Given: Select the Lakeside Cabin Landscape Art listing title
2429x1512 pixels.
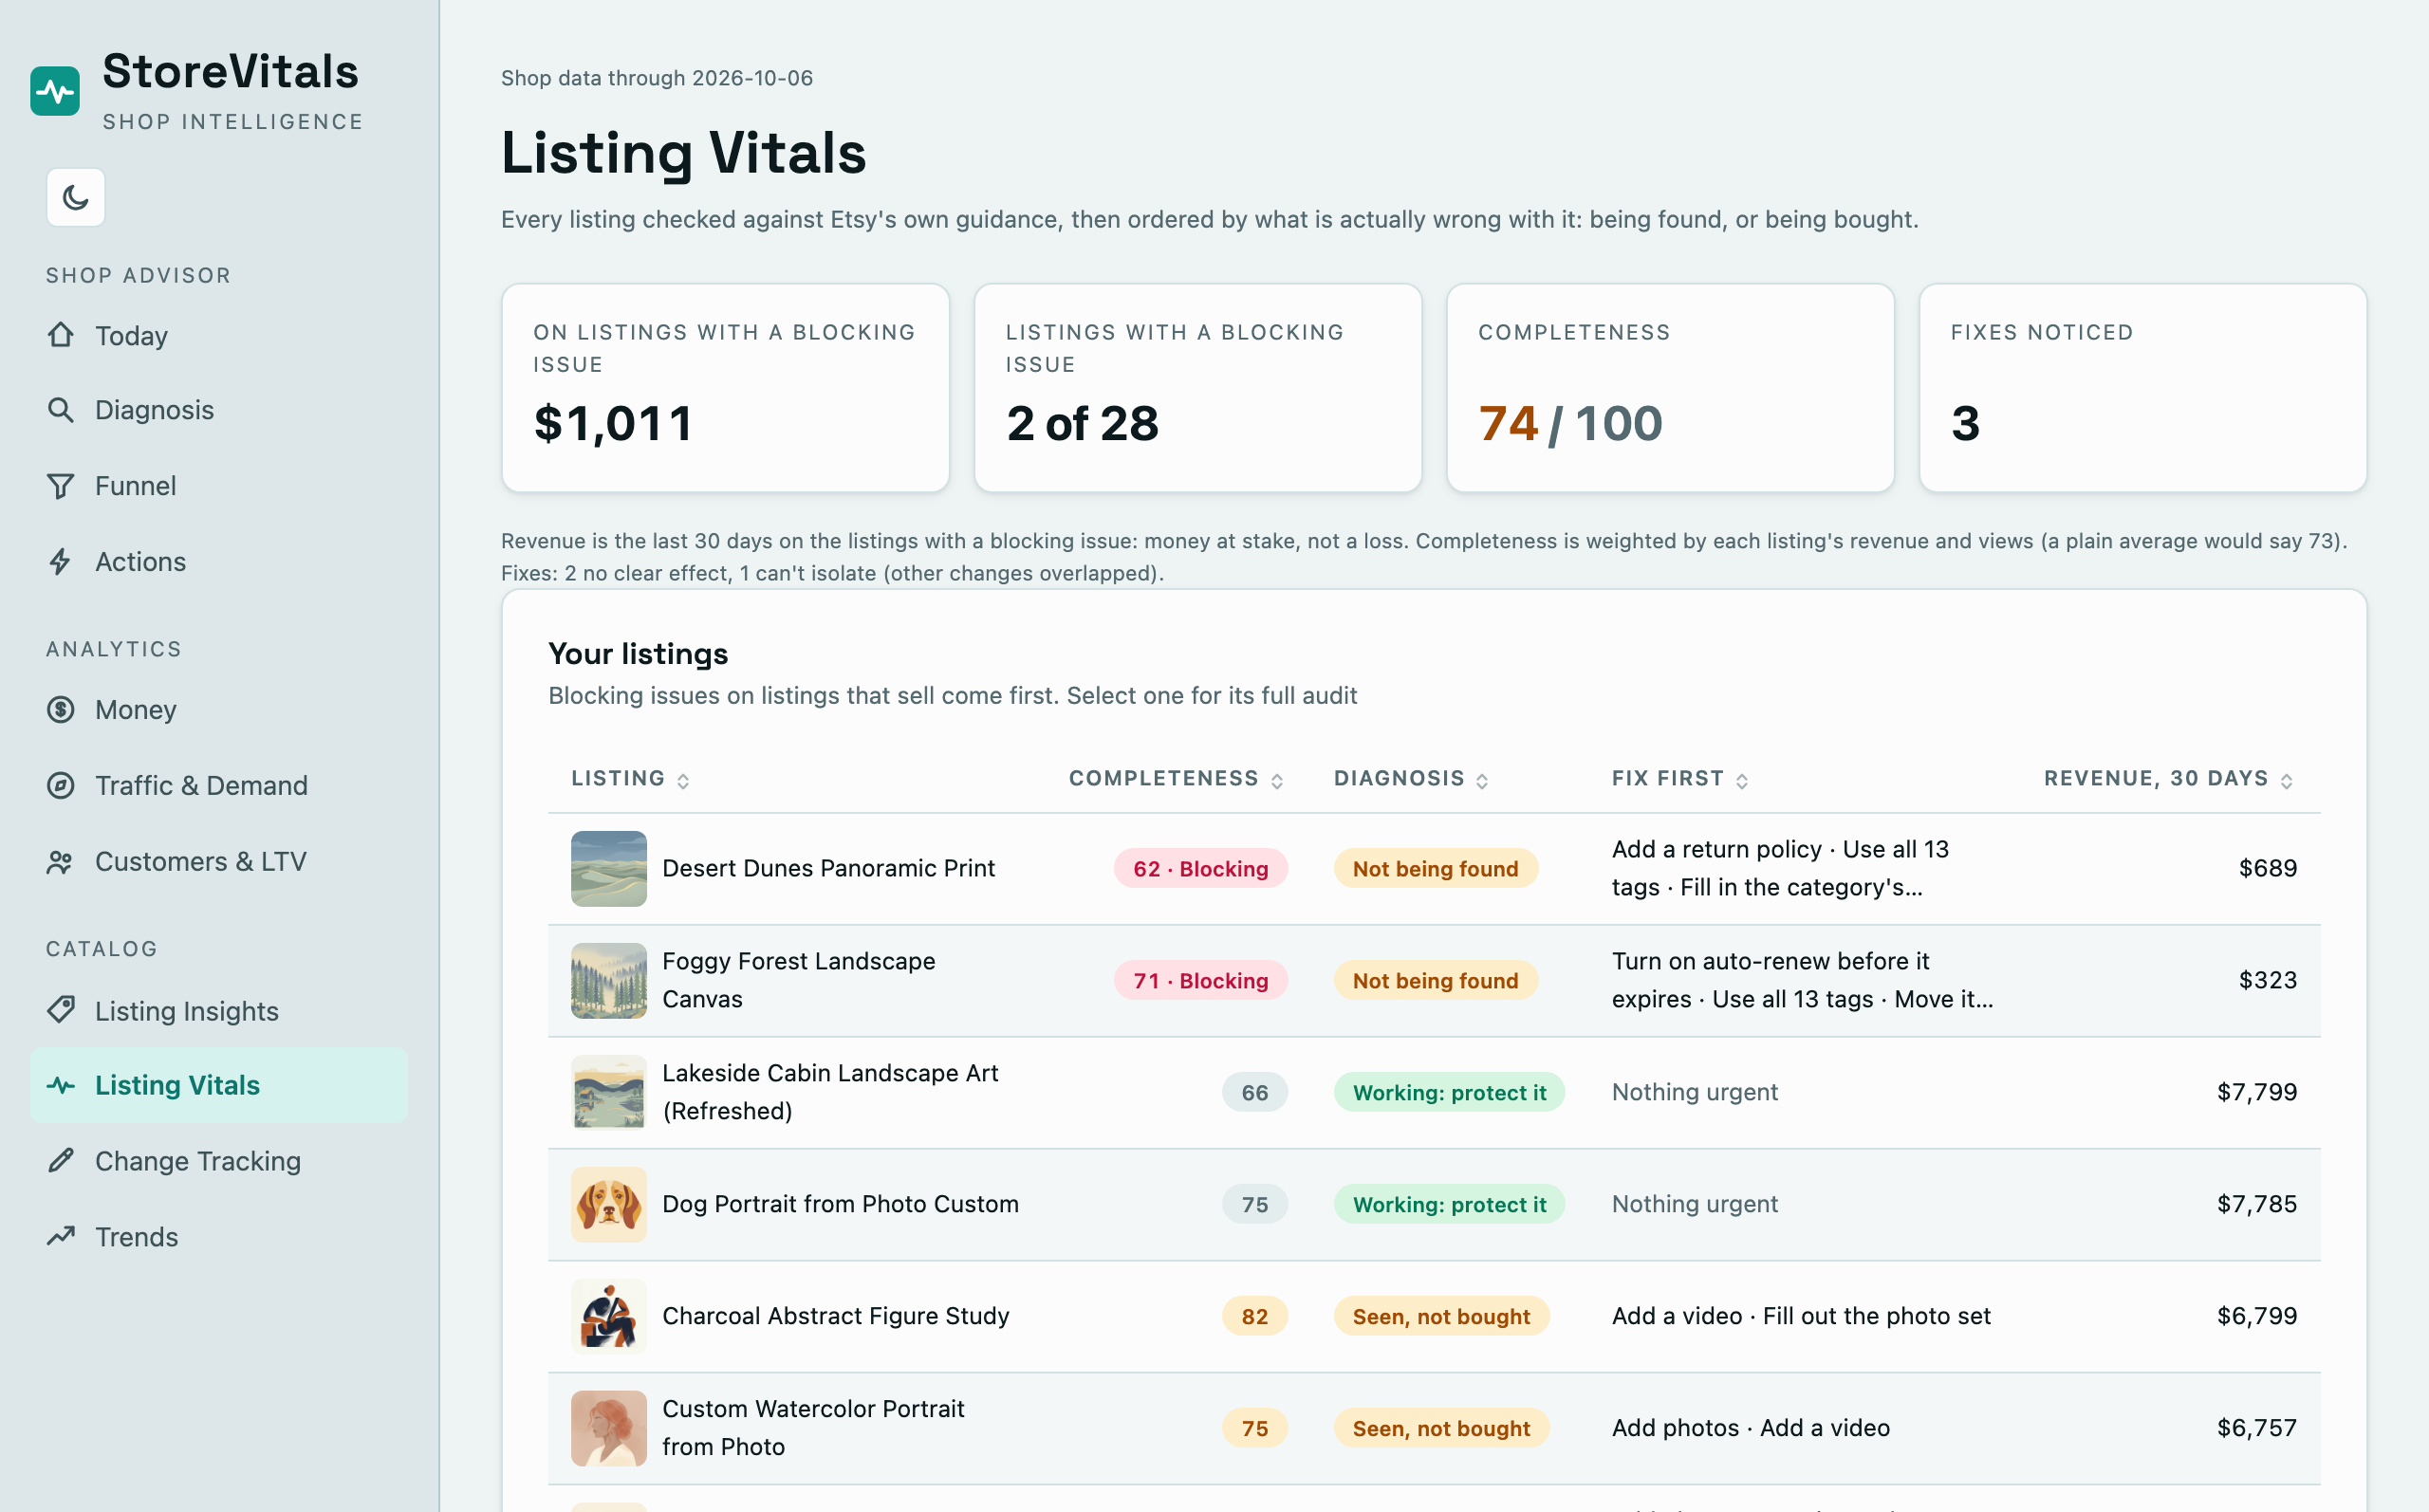Looking at the screenshot, I should coord(830,1092).
